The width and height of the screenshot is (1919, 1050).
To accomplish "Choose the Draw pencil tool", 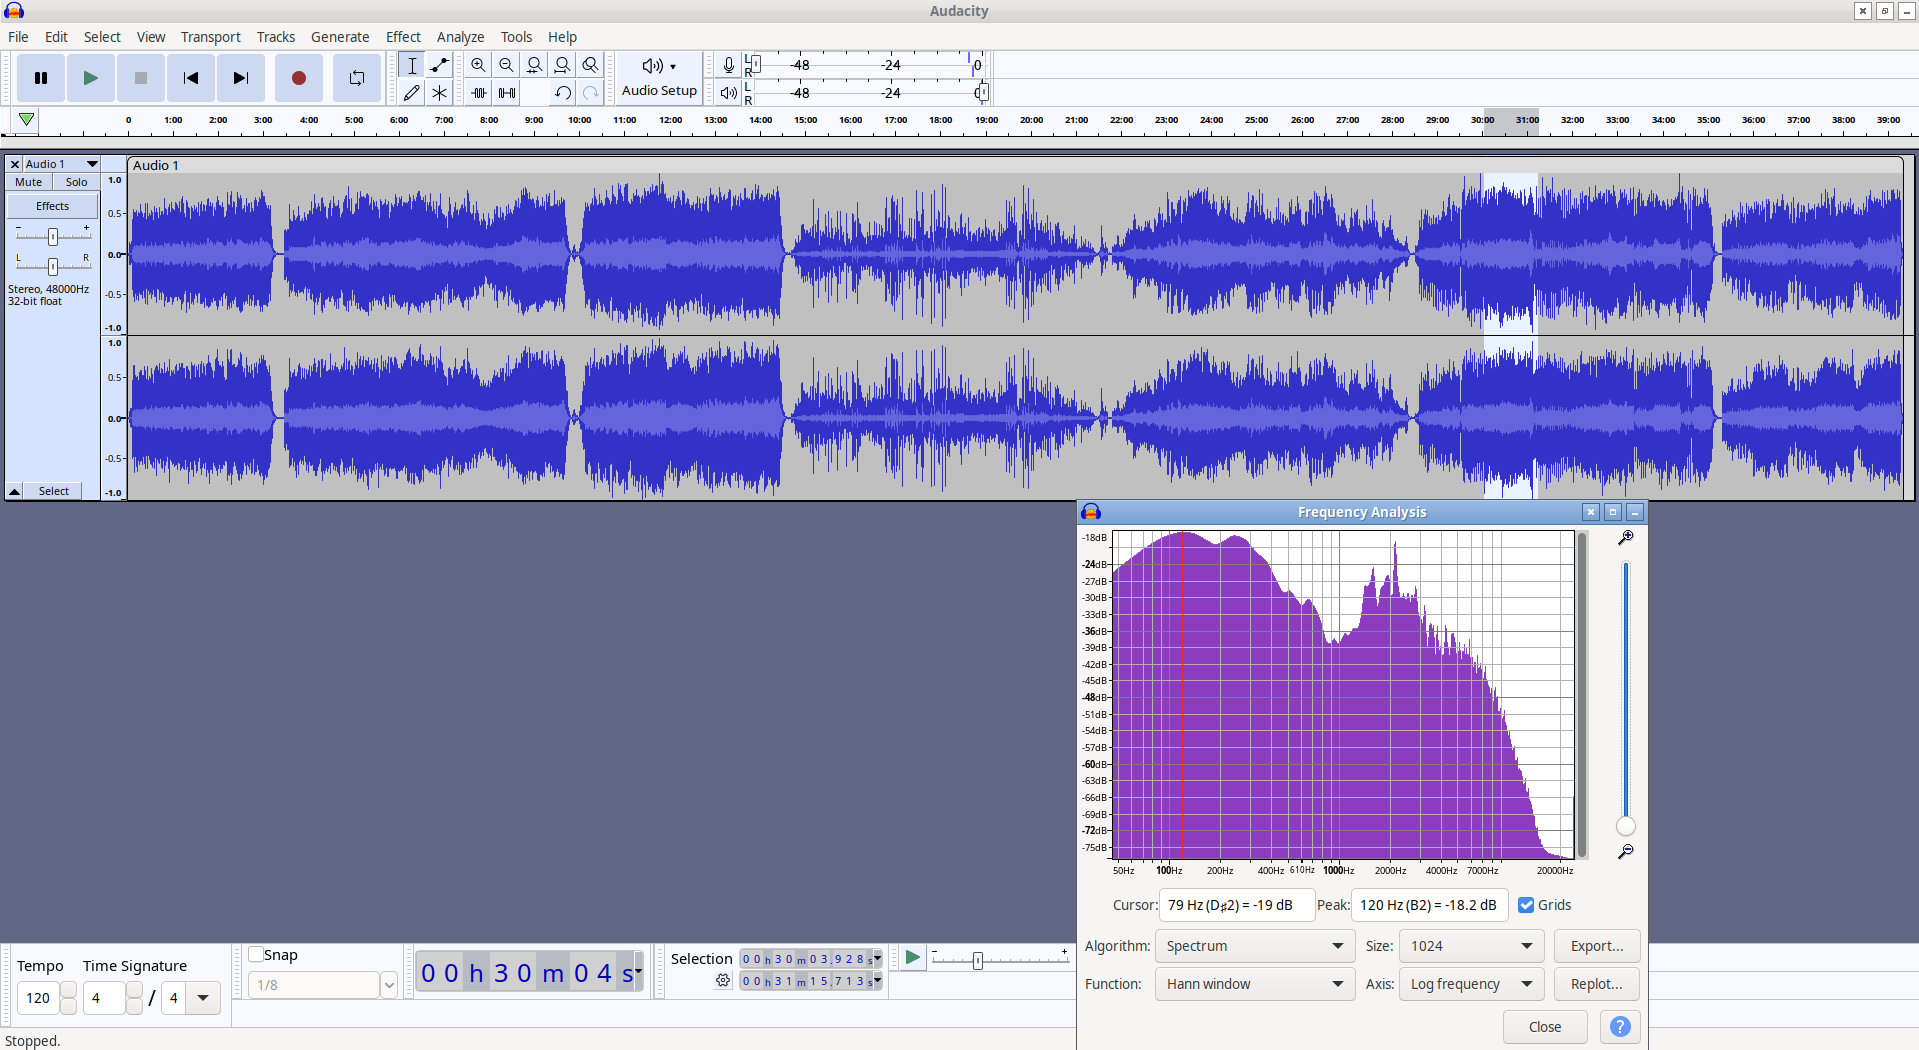I will (411, 93).
